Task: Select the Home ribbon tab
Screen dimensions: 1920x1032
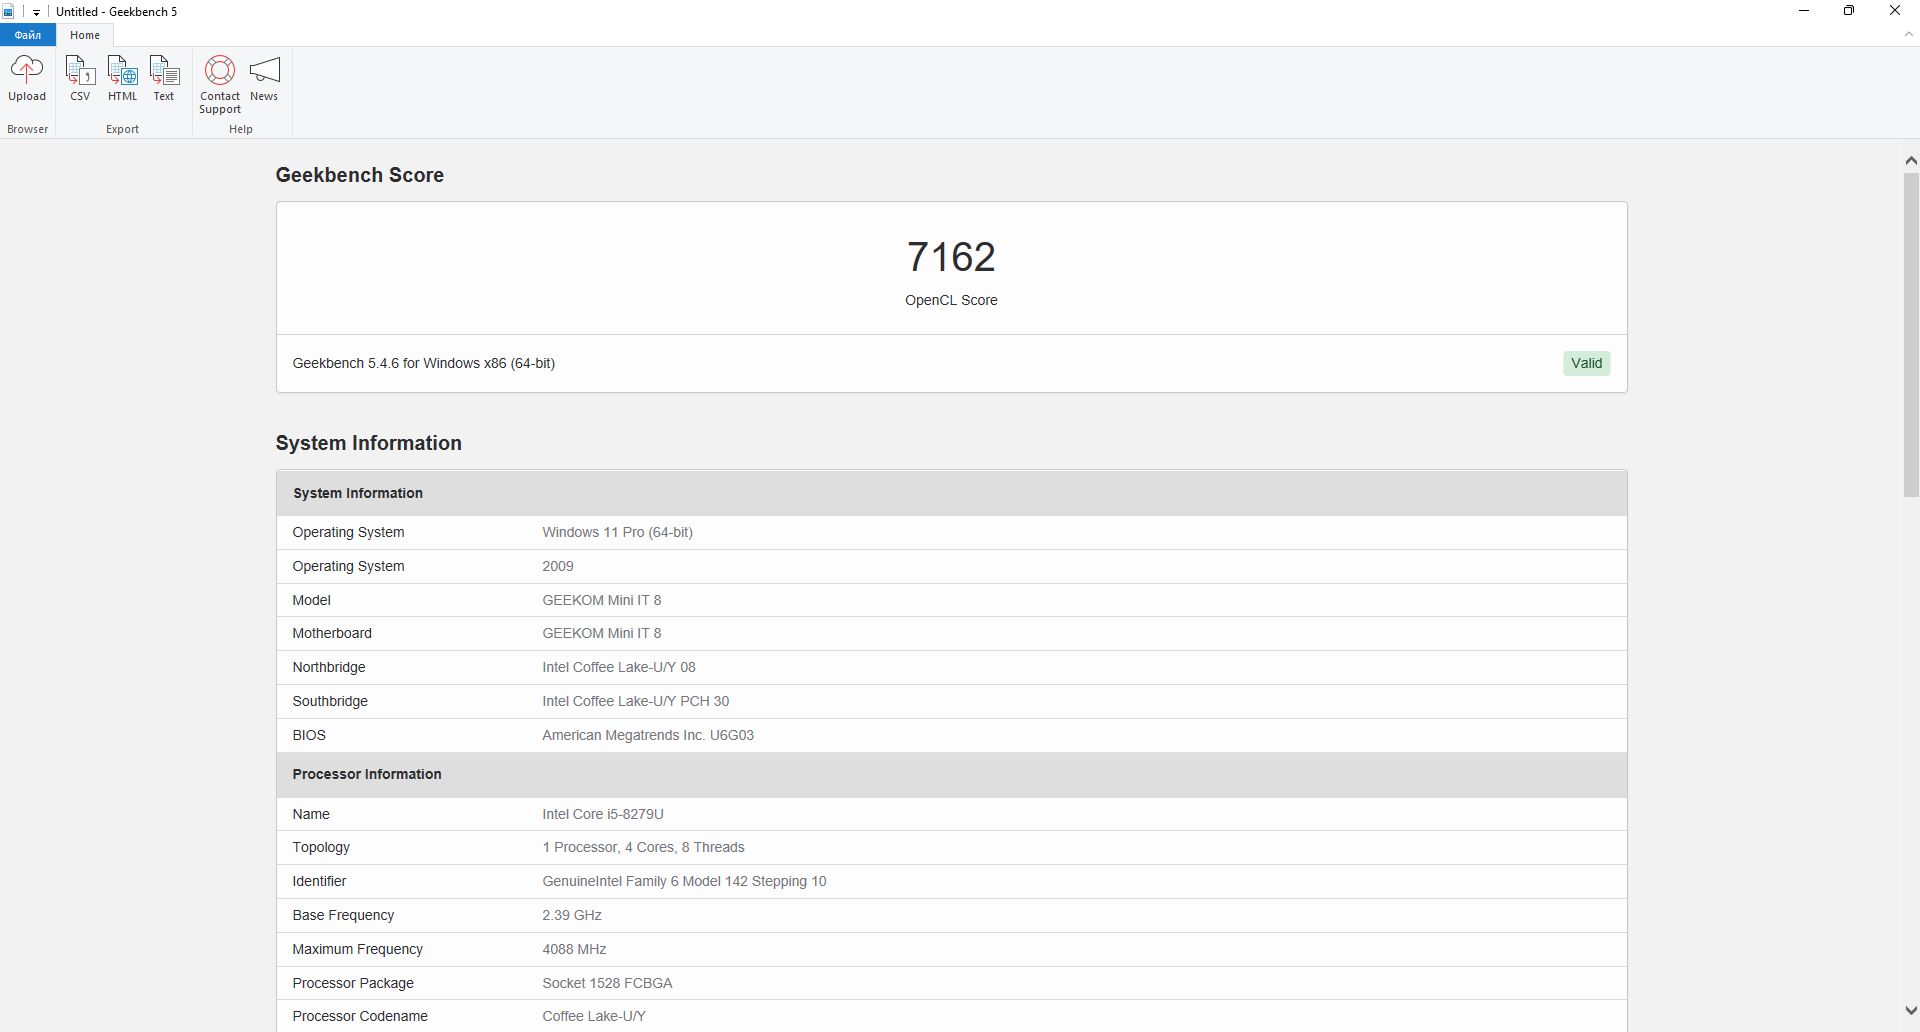Action: tap(85, 35)
